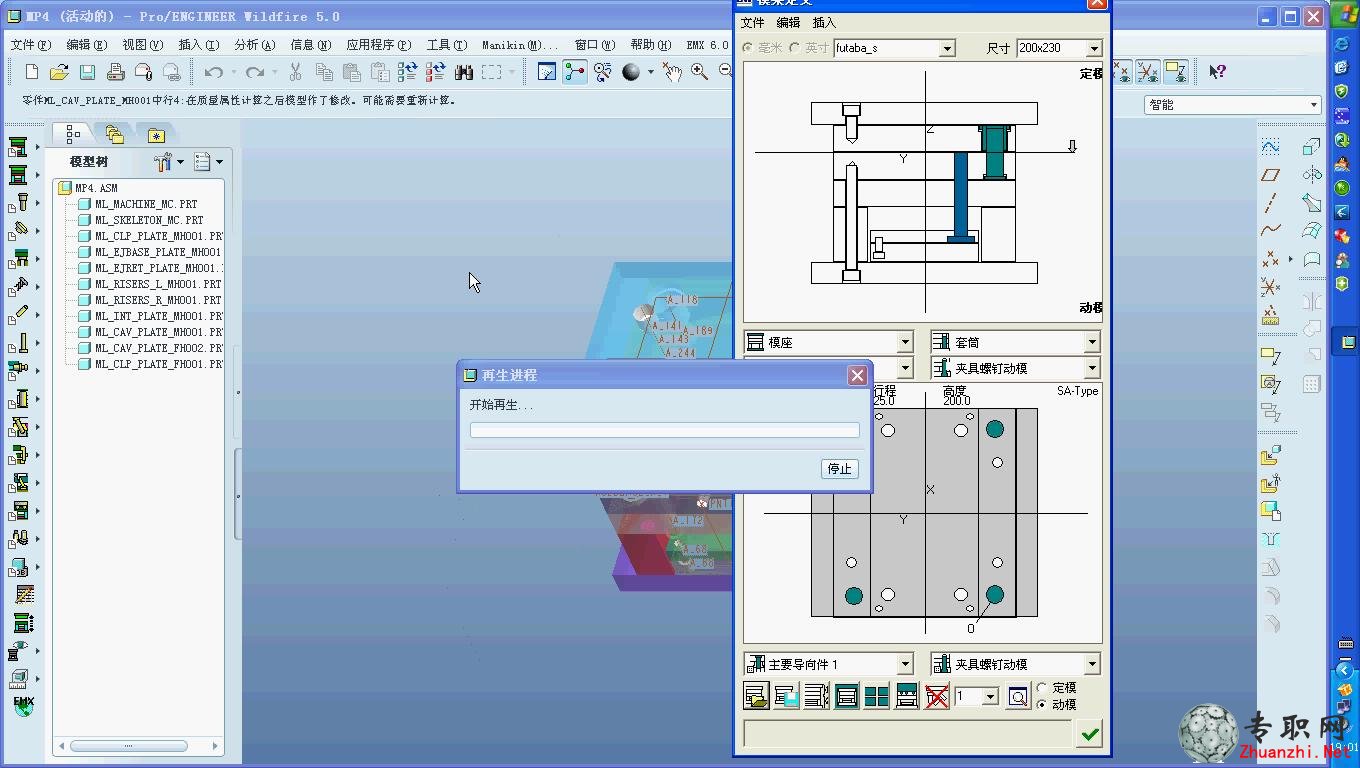Image resolution: width=1360 pixels, height=768 pixels.
Task: Open the EMX 6.0 menu
Action: click(707, 45)
